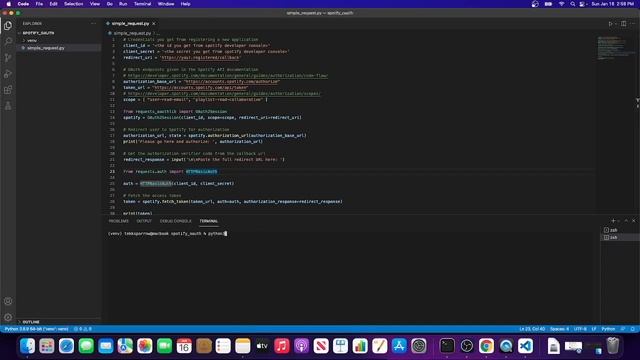Close the terminal panel
This screenshot has height=360, width=640.
pos(634,221)
